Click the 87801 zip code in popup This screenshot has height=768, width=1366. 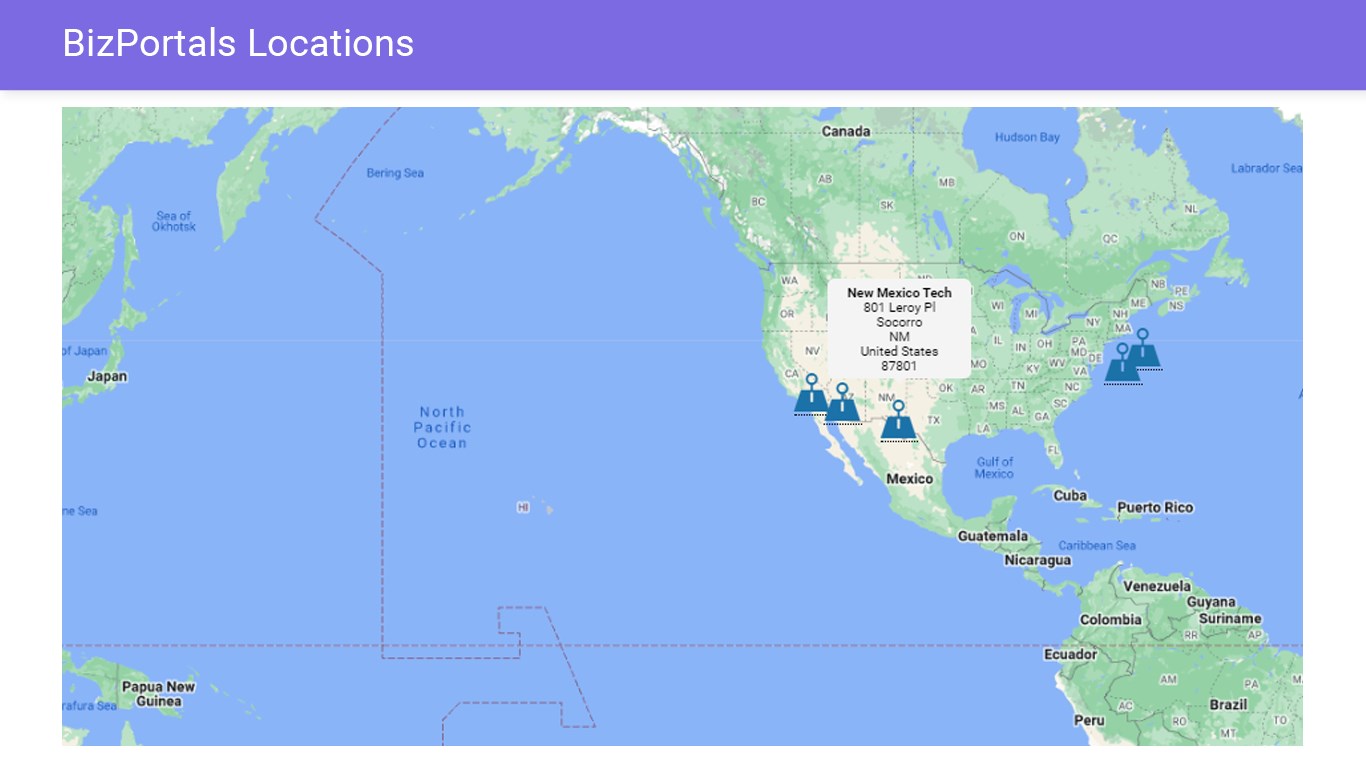899,366
